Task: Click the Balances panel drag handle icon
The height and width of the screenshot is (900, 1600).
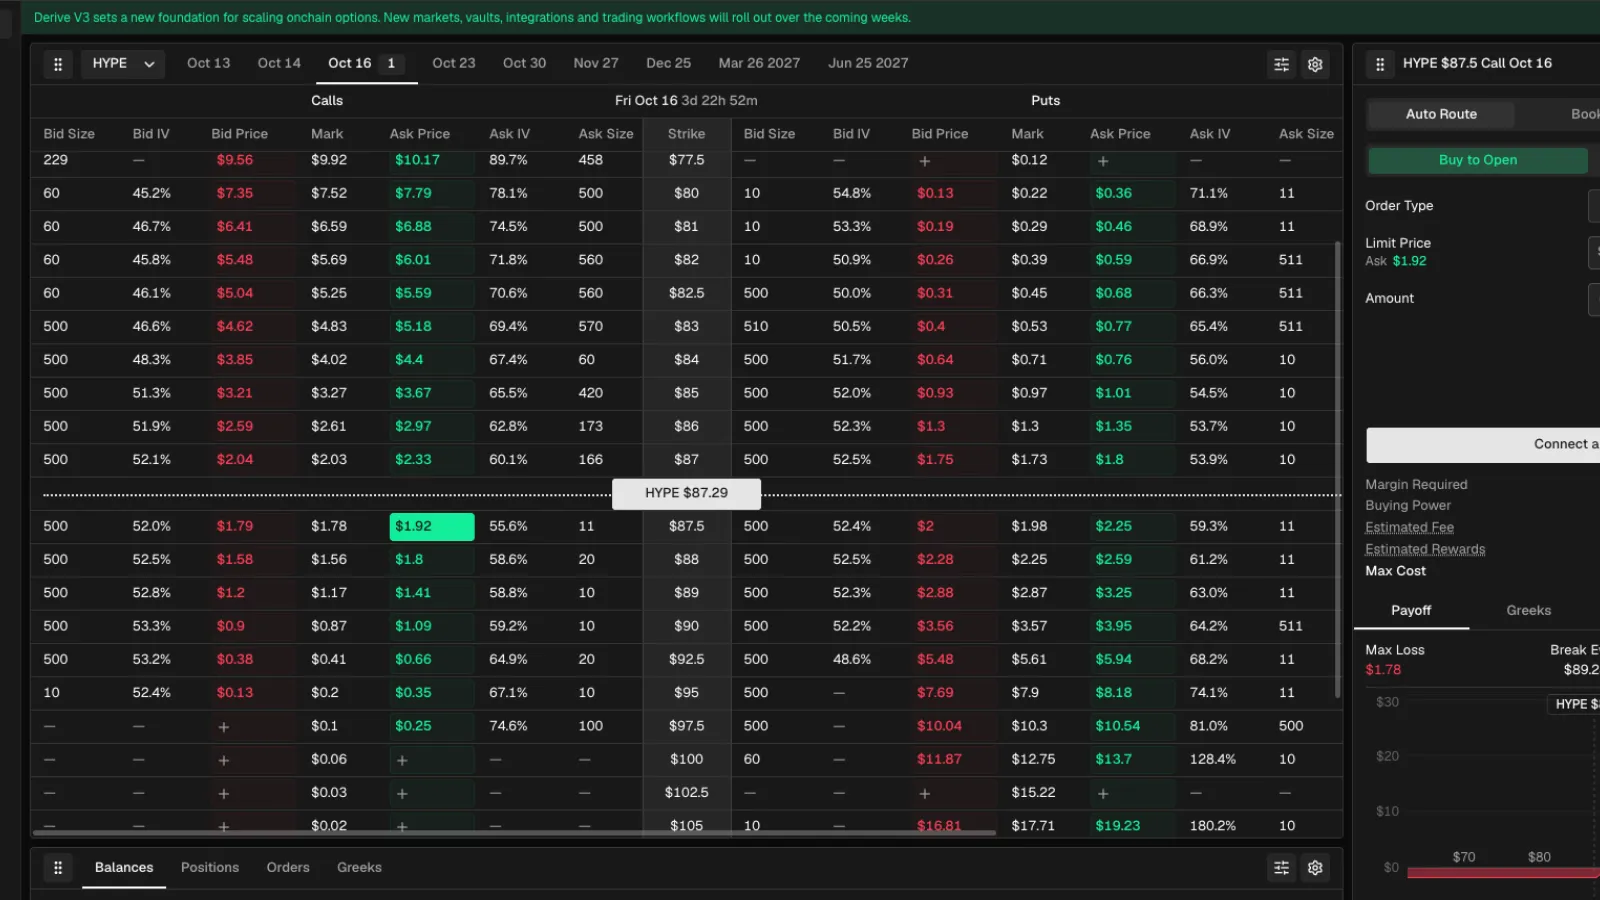Action: tap(58, 868)
